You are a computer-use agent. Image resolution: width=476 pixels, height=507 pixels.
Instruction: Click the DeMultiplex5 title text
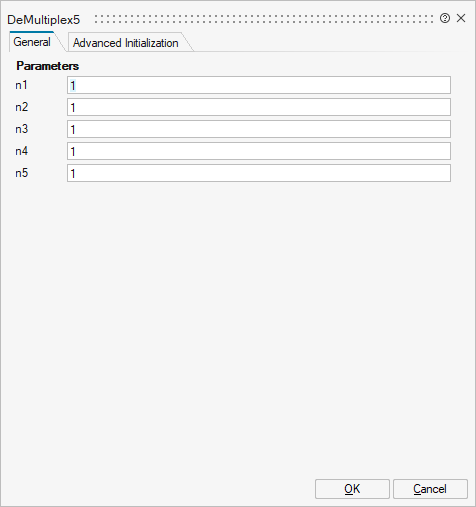44,20
